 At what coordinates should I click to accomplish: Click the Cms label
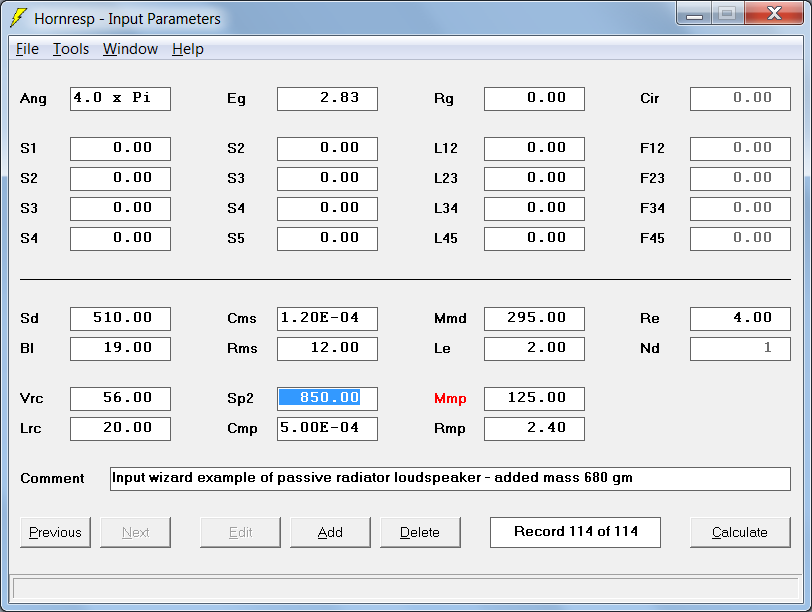(242, 318)
